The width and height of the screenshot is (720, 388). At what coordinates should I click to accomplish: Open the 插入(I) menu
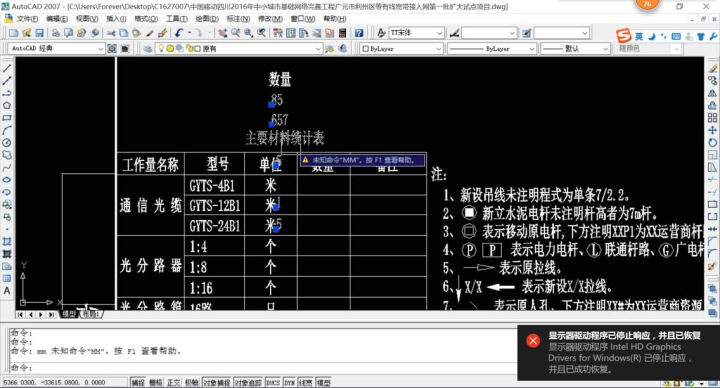pyautogui.click(x=116, y=19)
